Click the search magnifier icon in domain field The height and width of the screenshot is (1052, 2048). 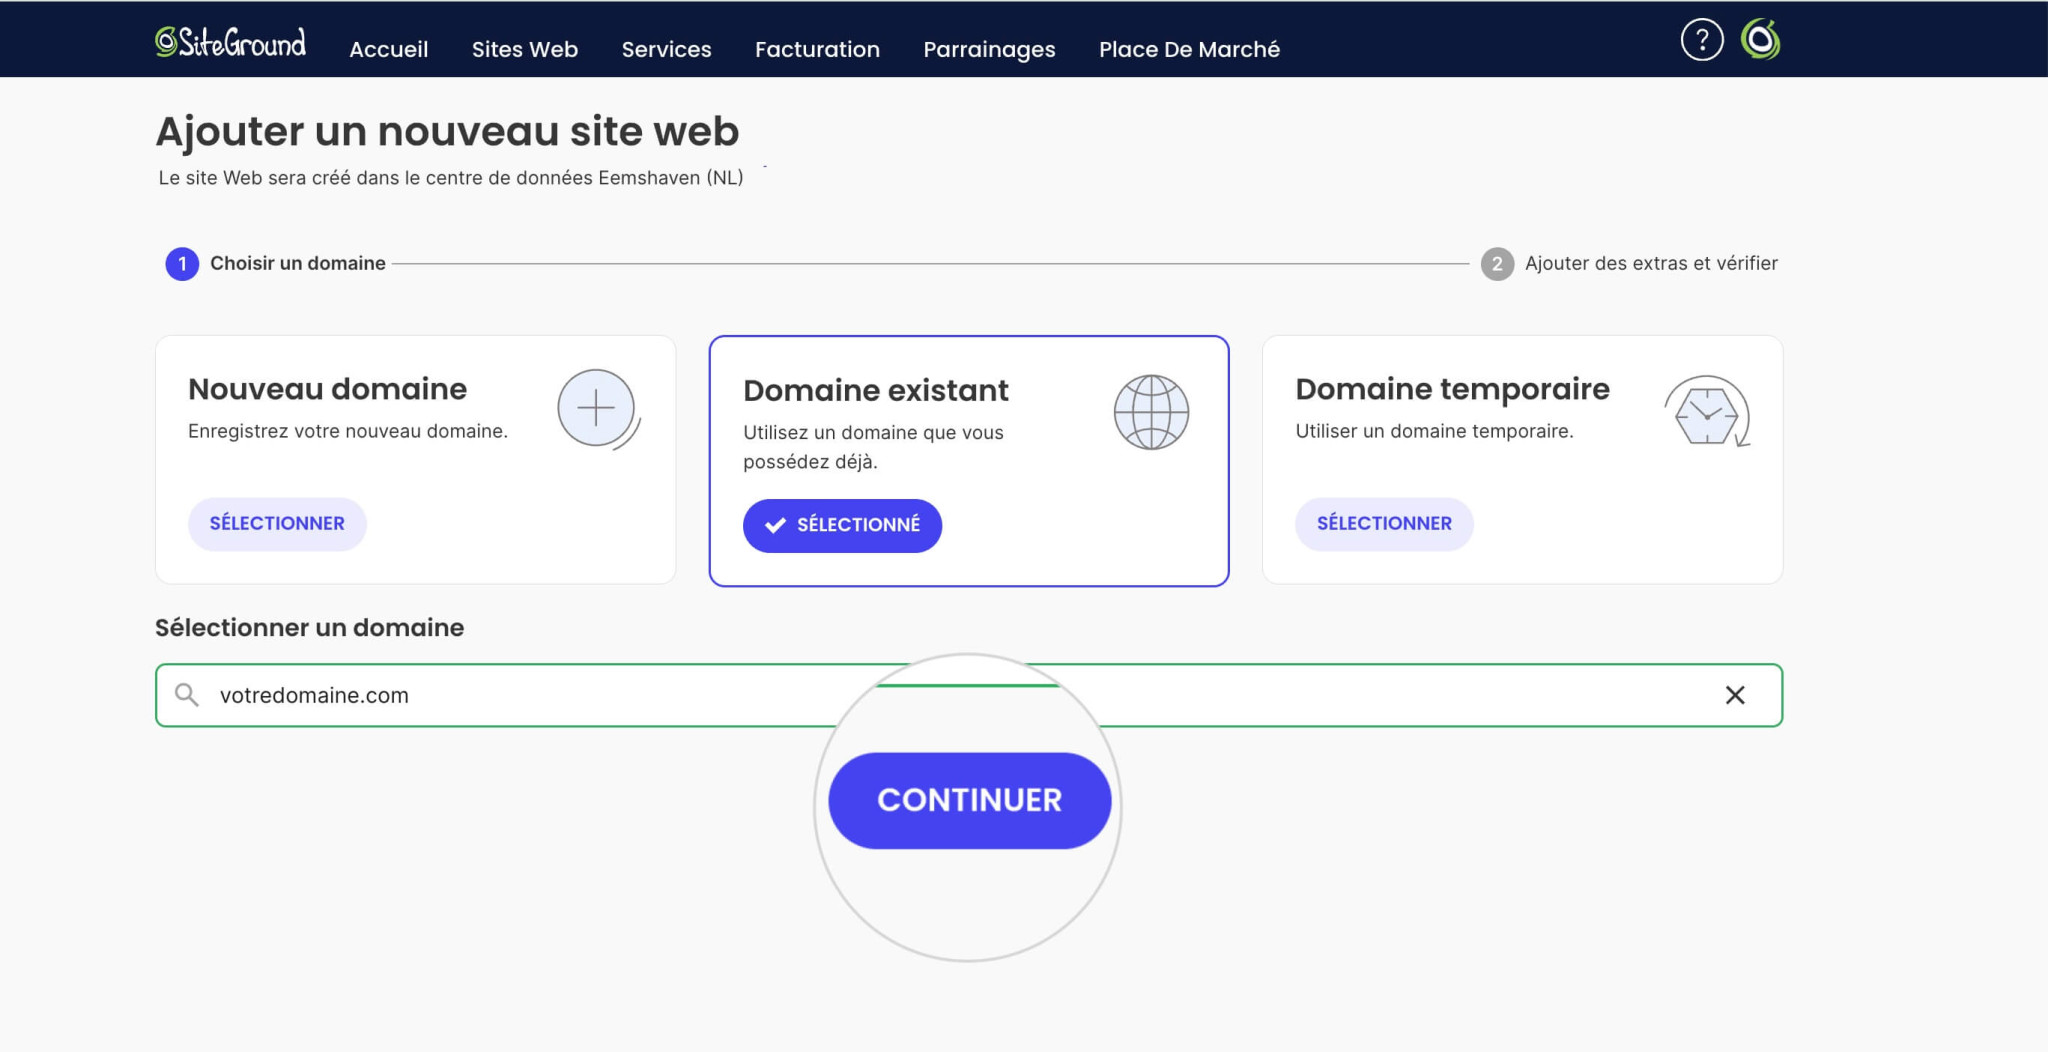click(x=187, y=694)
